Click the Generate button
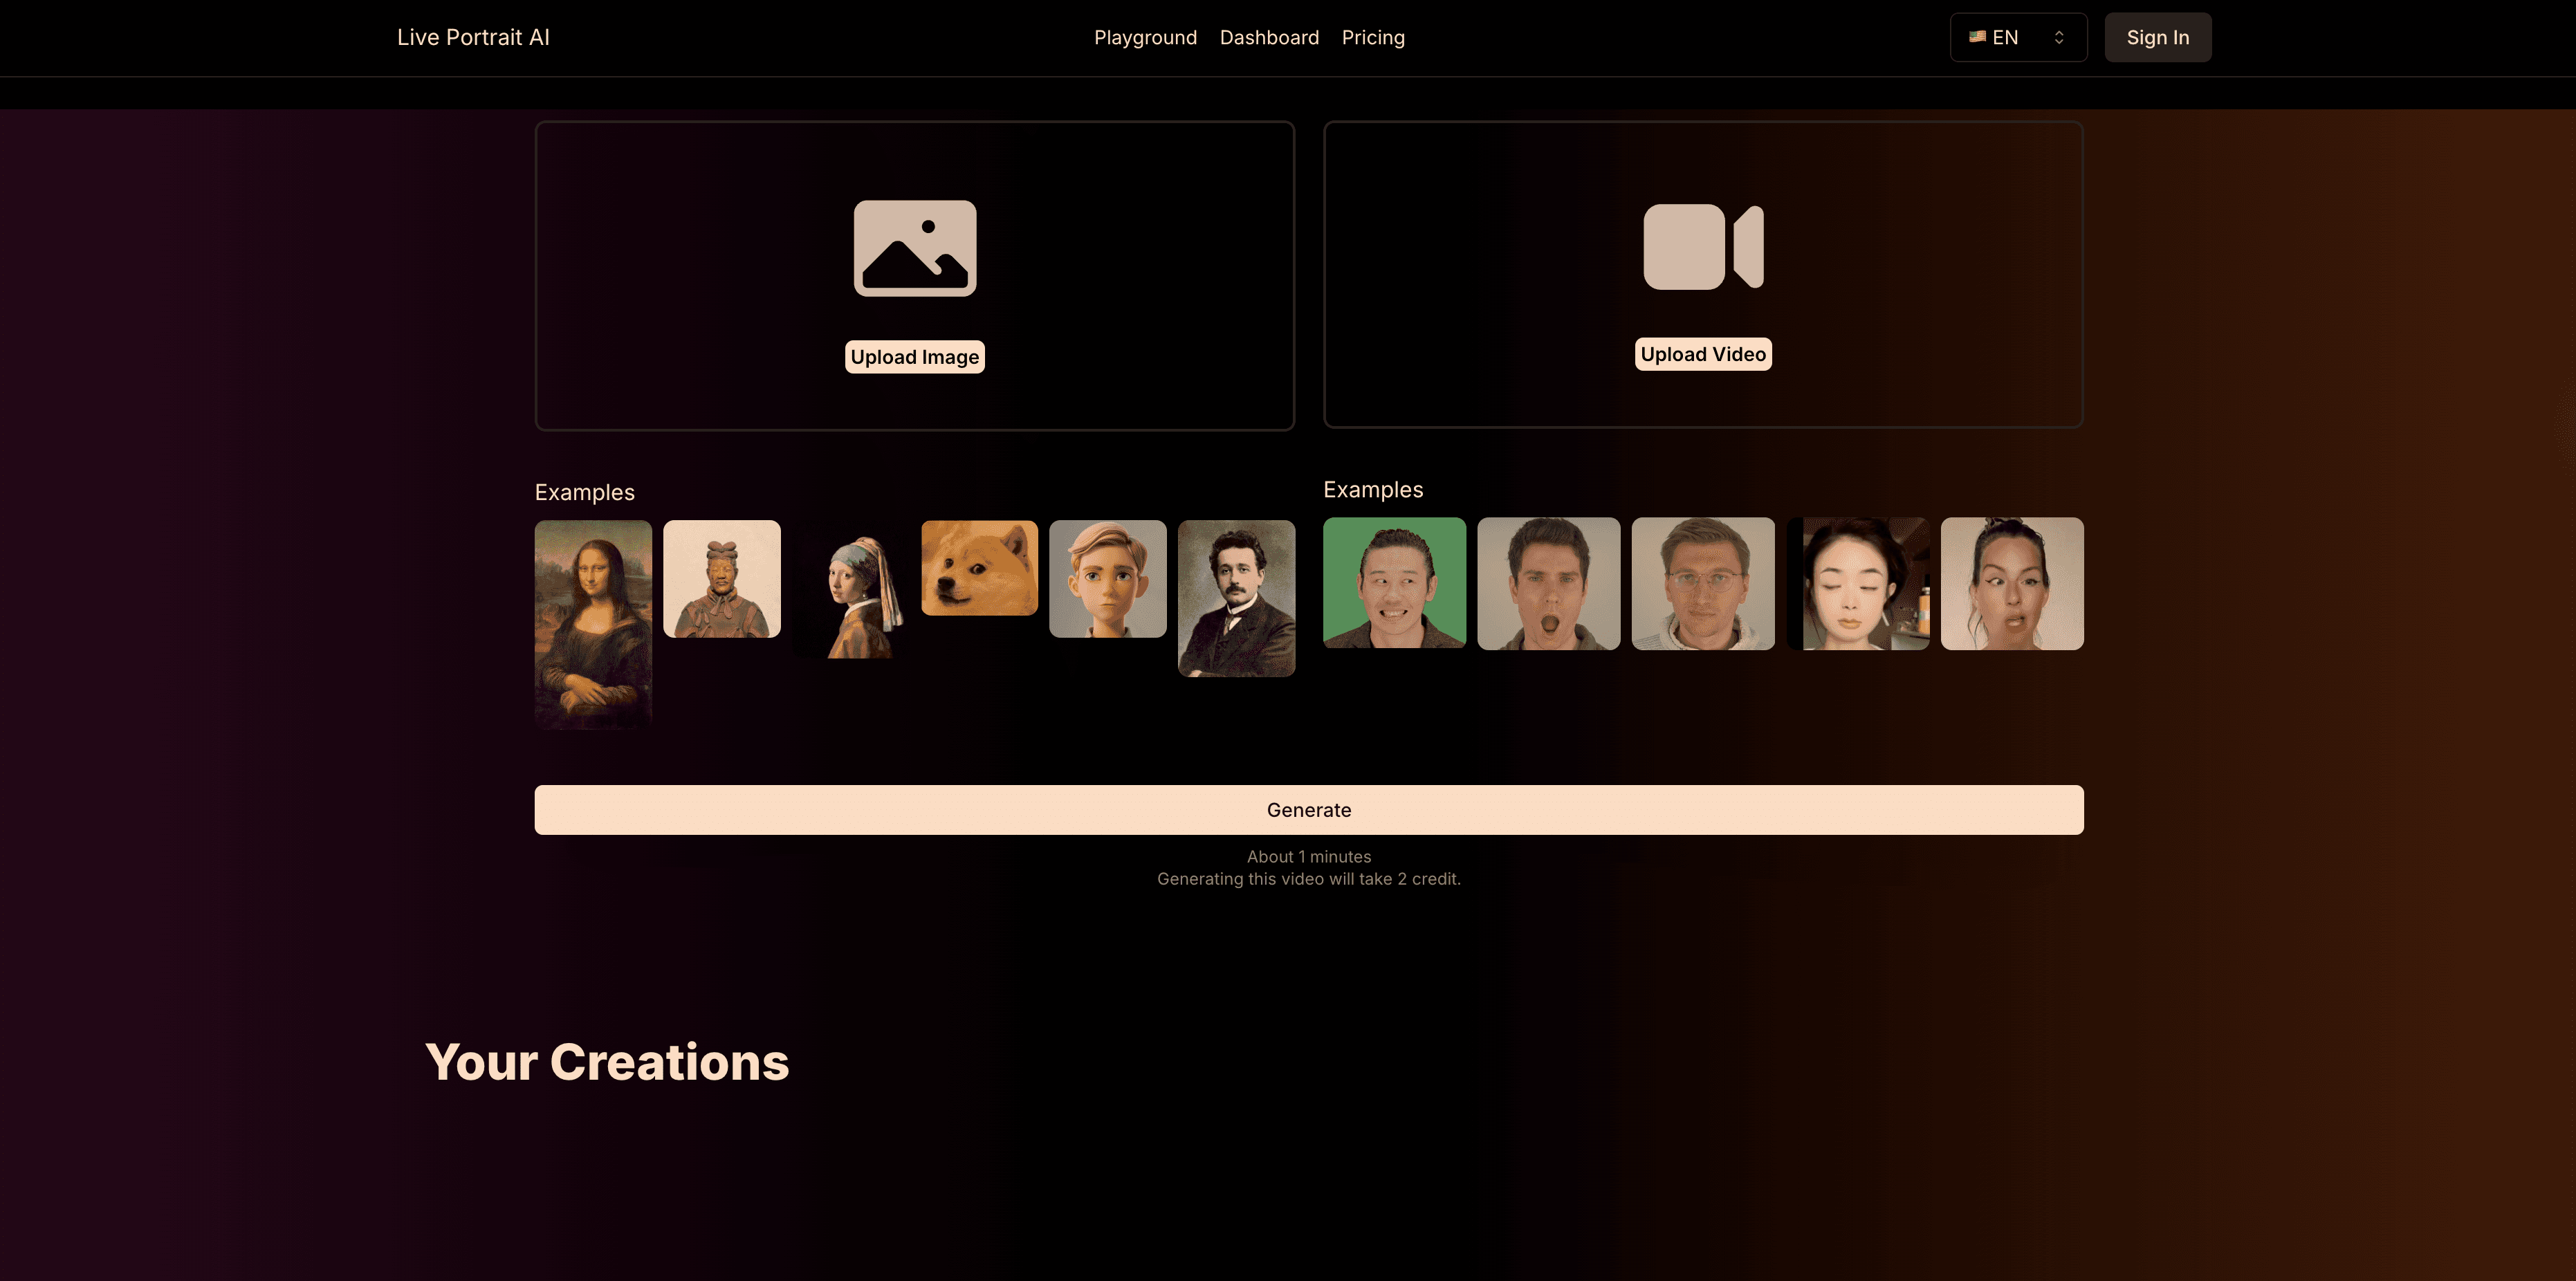 click(1308, 810)
